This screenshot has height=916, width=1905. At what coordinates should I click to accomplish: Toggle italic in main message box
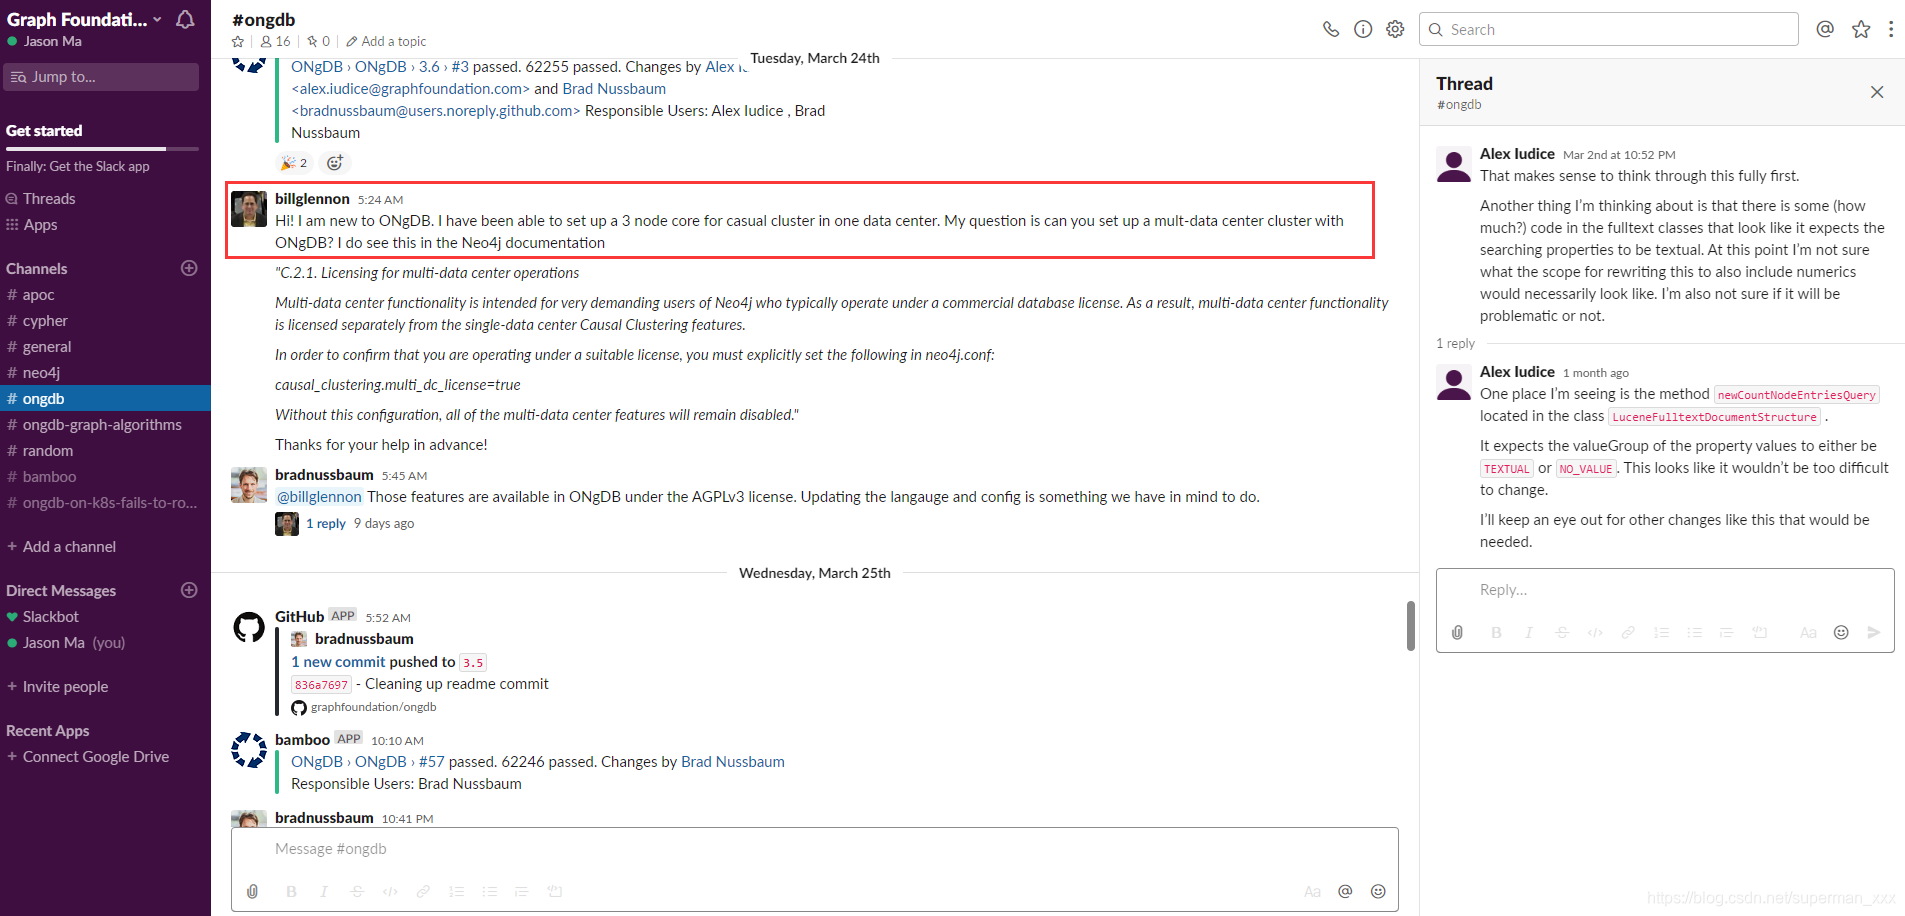click(324, 891)
